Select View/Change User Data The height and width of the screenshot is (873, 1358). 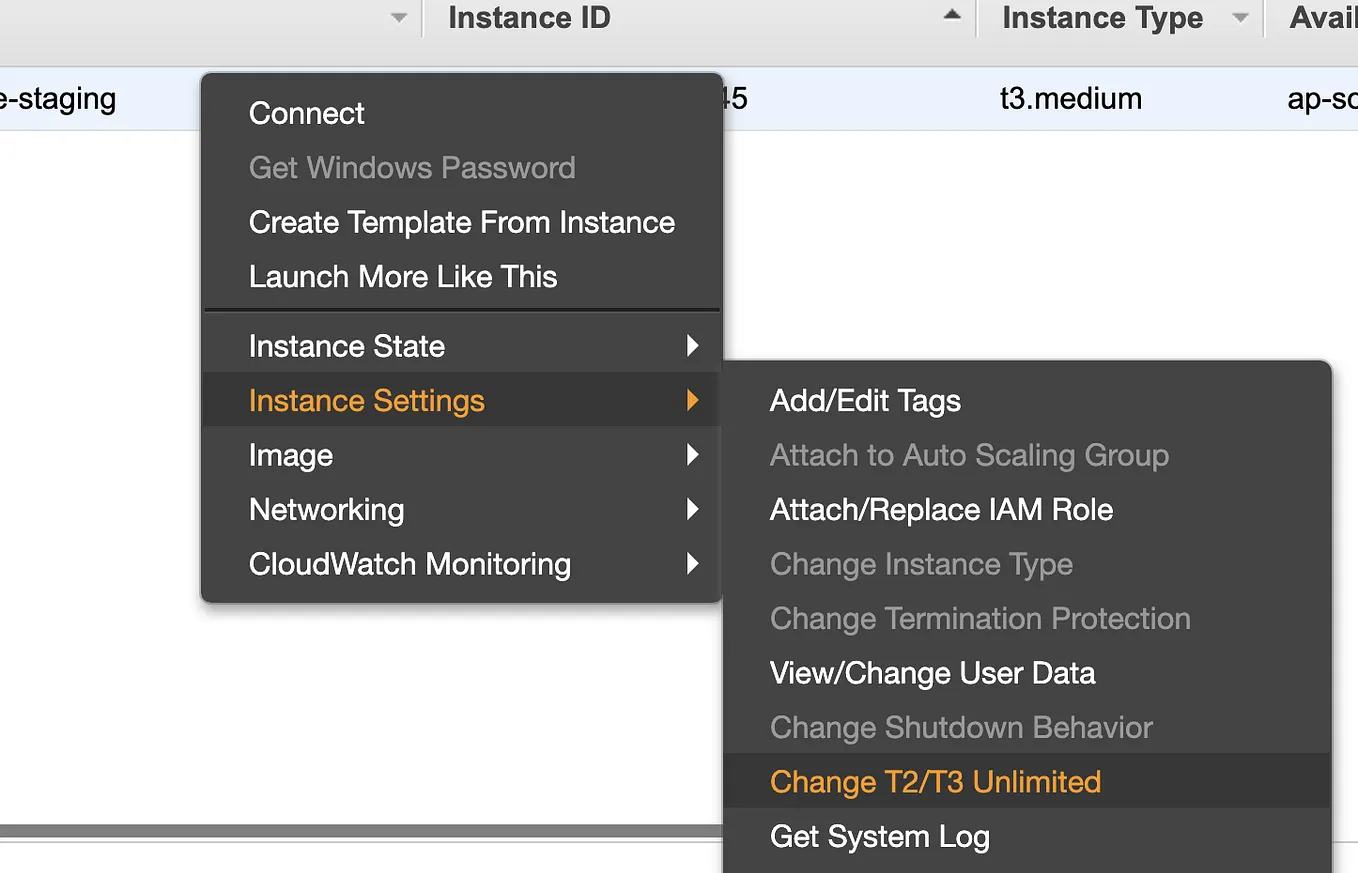[x=932, y=673]
